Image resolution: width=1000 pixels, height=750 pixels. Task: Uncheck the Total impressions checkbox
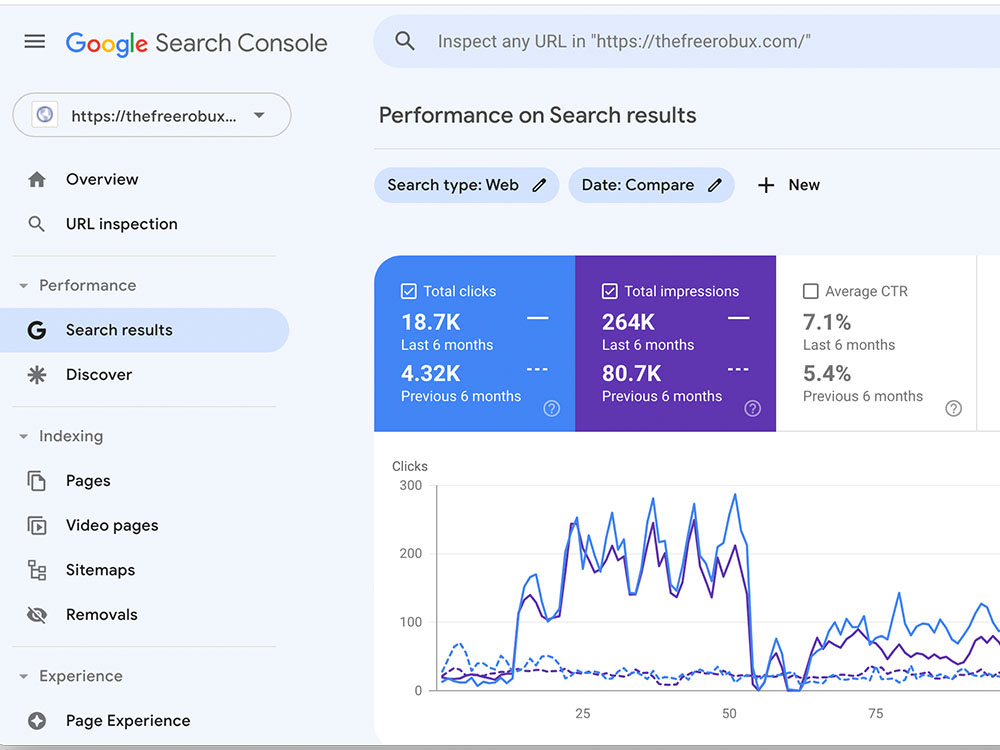(610, 291)
